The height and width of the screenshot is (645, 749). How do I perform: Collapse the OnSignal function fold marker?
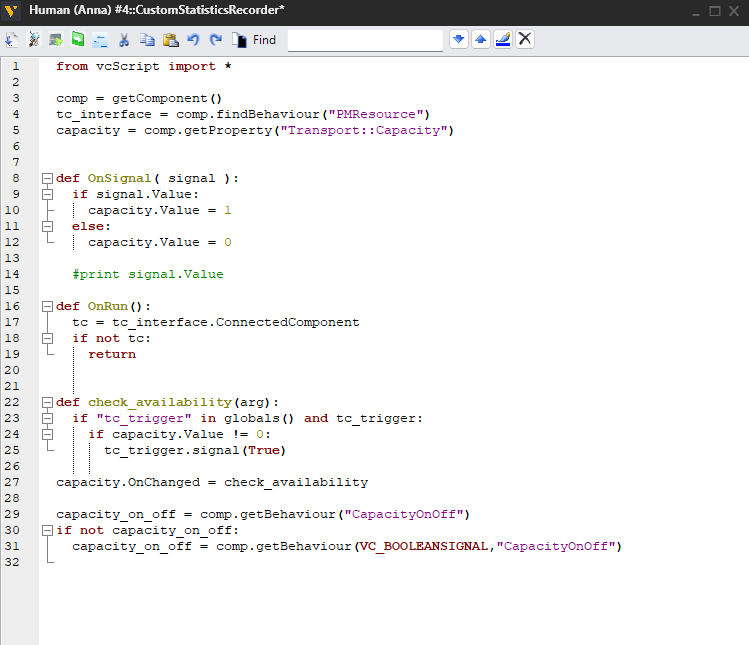point(46,178)
